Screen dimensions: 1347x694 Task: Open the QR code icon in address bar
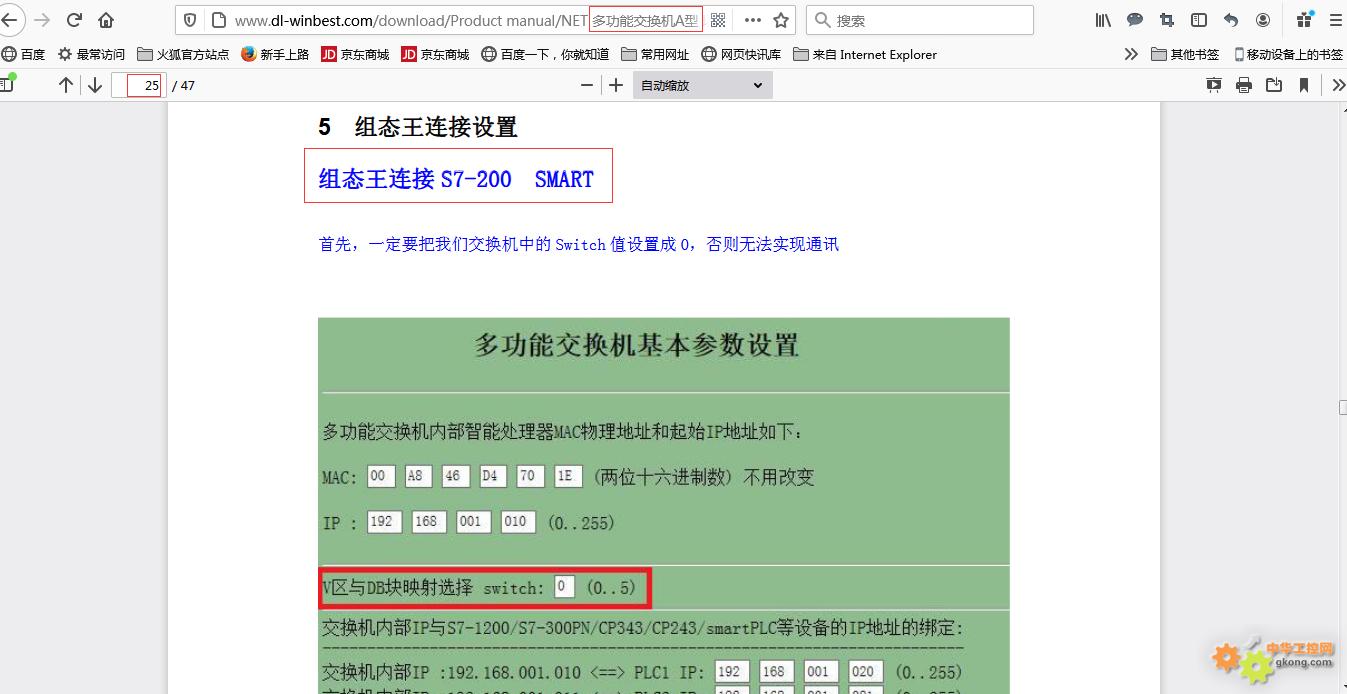click(718, 20)
